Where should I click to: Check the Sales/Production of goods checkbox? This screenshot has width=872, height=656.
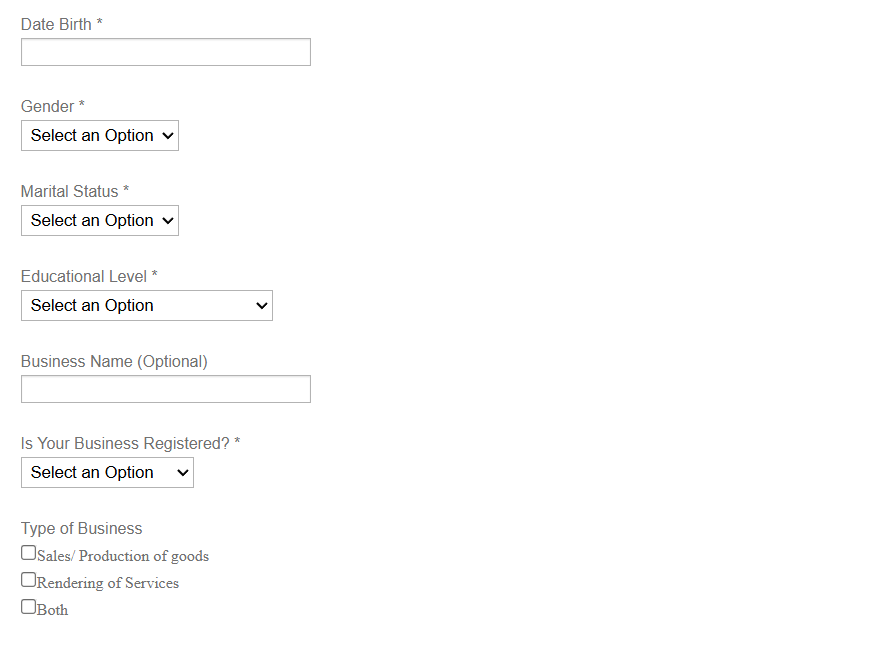(x=29, y=553)
